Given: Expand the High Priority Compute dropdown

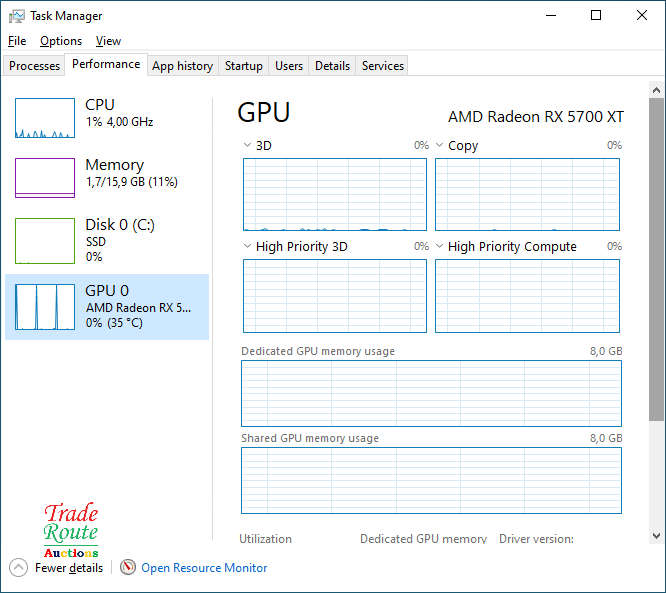Looking at the screenshot, I should tap(440, 246).
